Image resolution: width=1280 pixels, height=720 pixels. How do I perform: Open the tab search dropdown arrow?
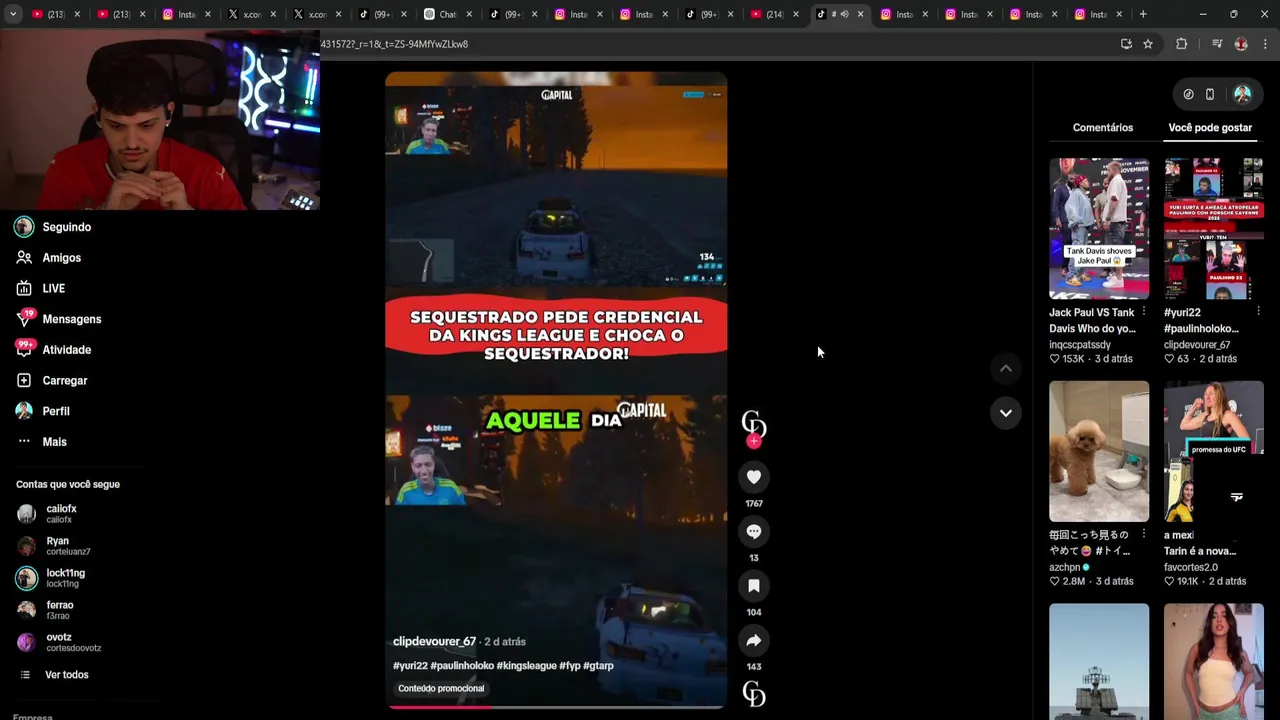pos(13,14)
